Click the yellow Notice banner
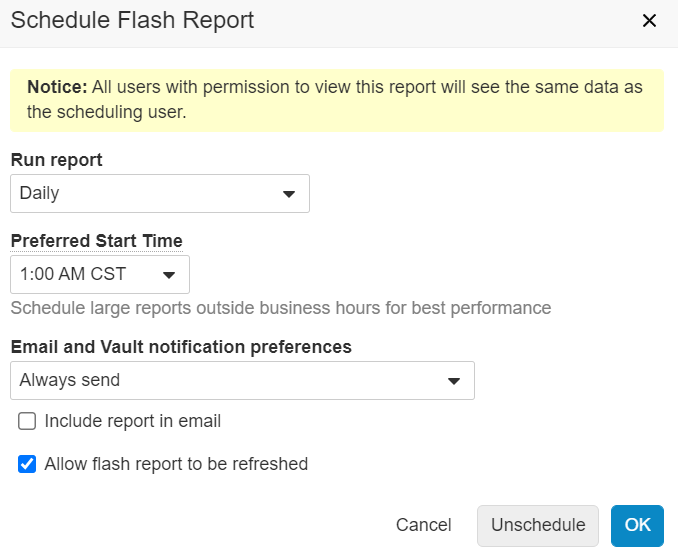Screen dimensions: 678x555 click(x=336, y=100)
